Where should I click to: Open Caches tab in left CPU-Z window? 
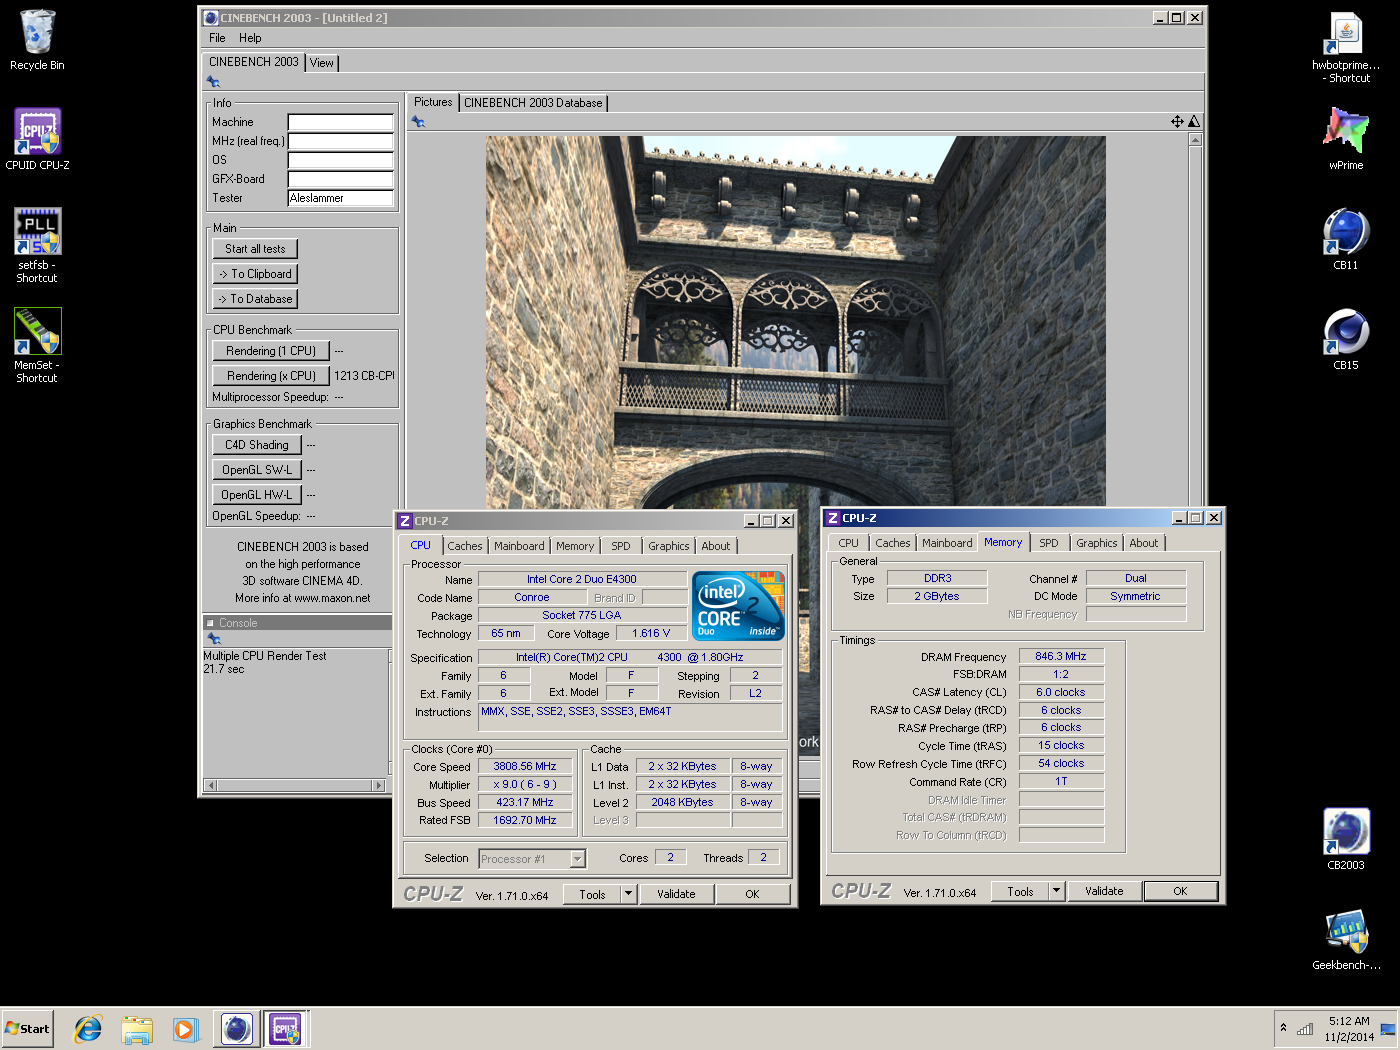point(464,546)
